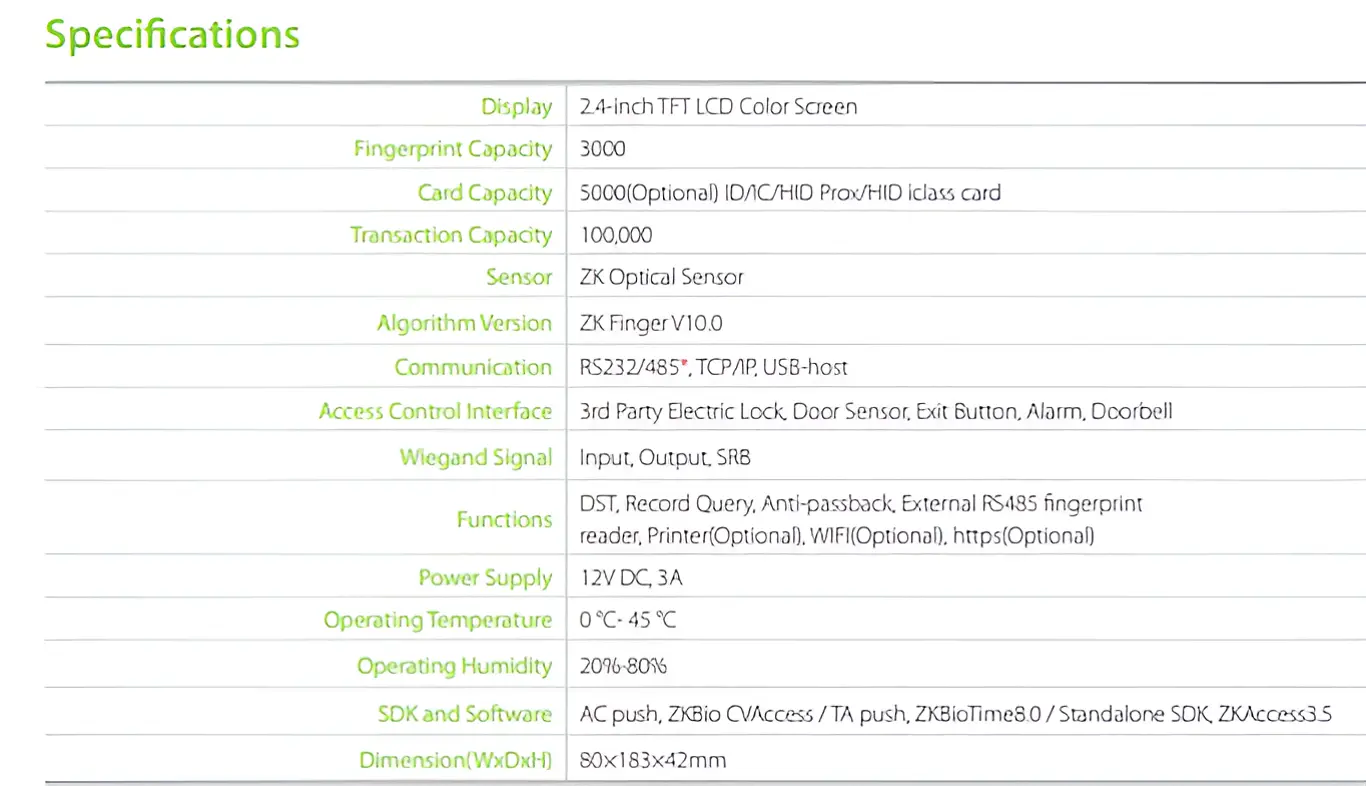Click the 80x183x42mm dimension value
The width and height of the screenshot is (1366, 786).
(x=652, y=760)
